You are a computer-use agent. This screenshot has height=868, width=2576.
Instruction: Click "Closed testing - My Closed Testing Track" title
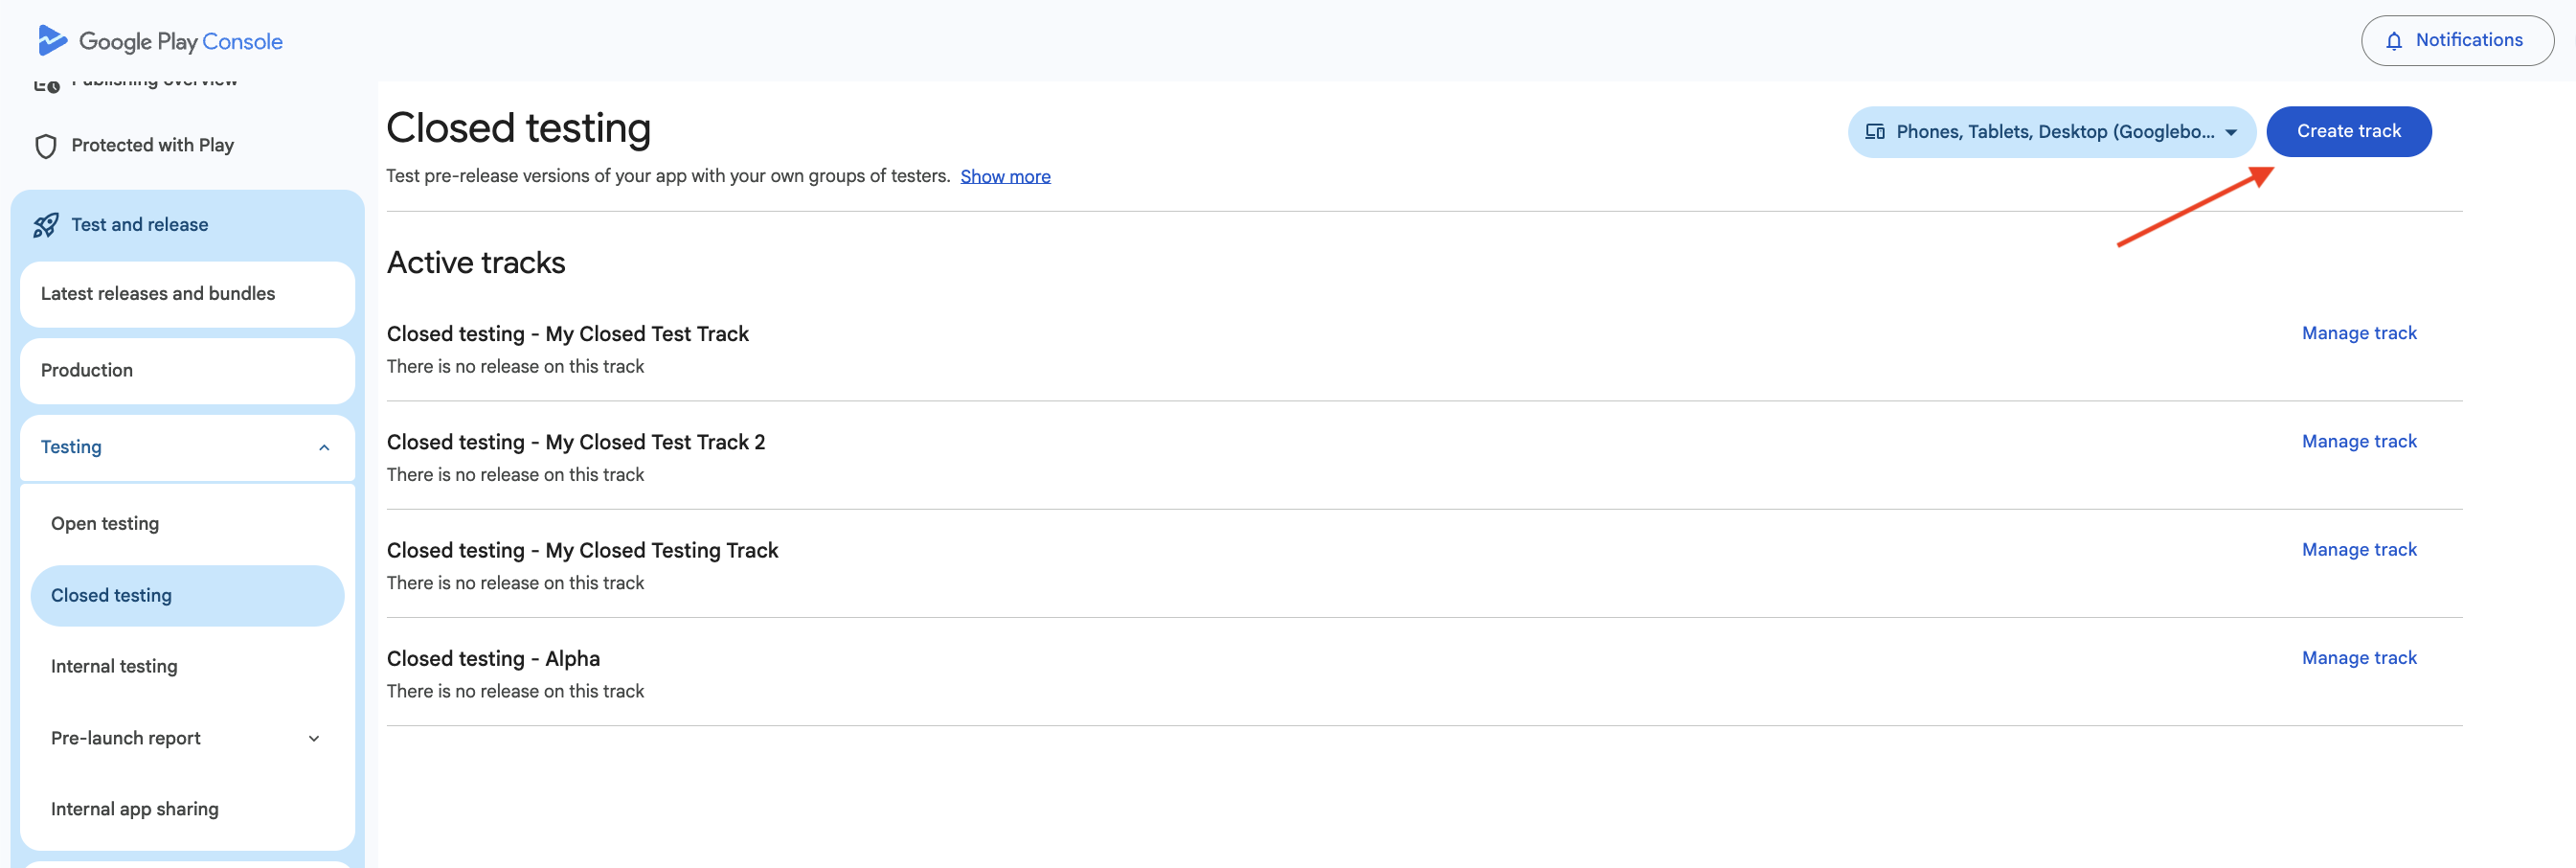click(x=582, y=551)
